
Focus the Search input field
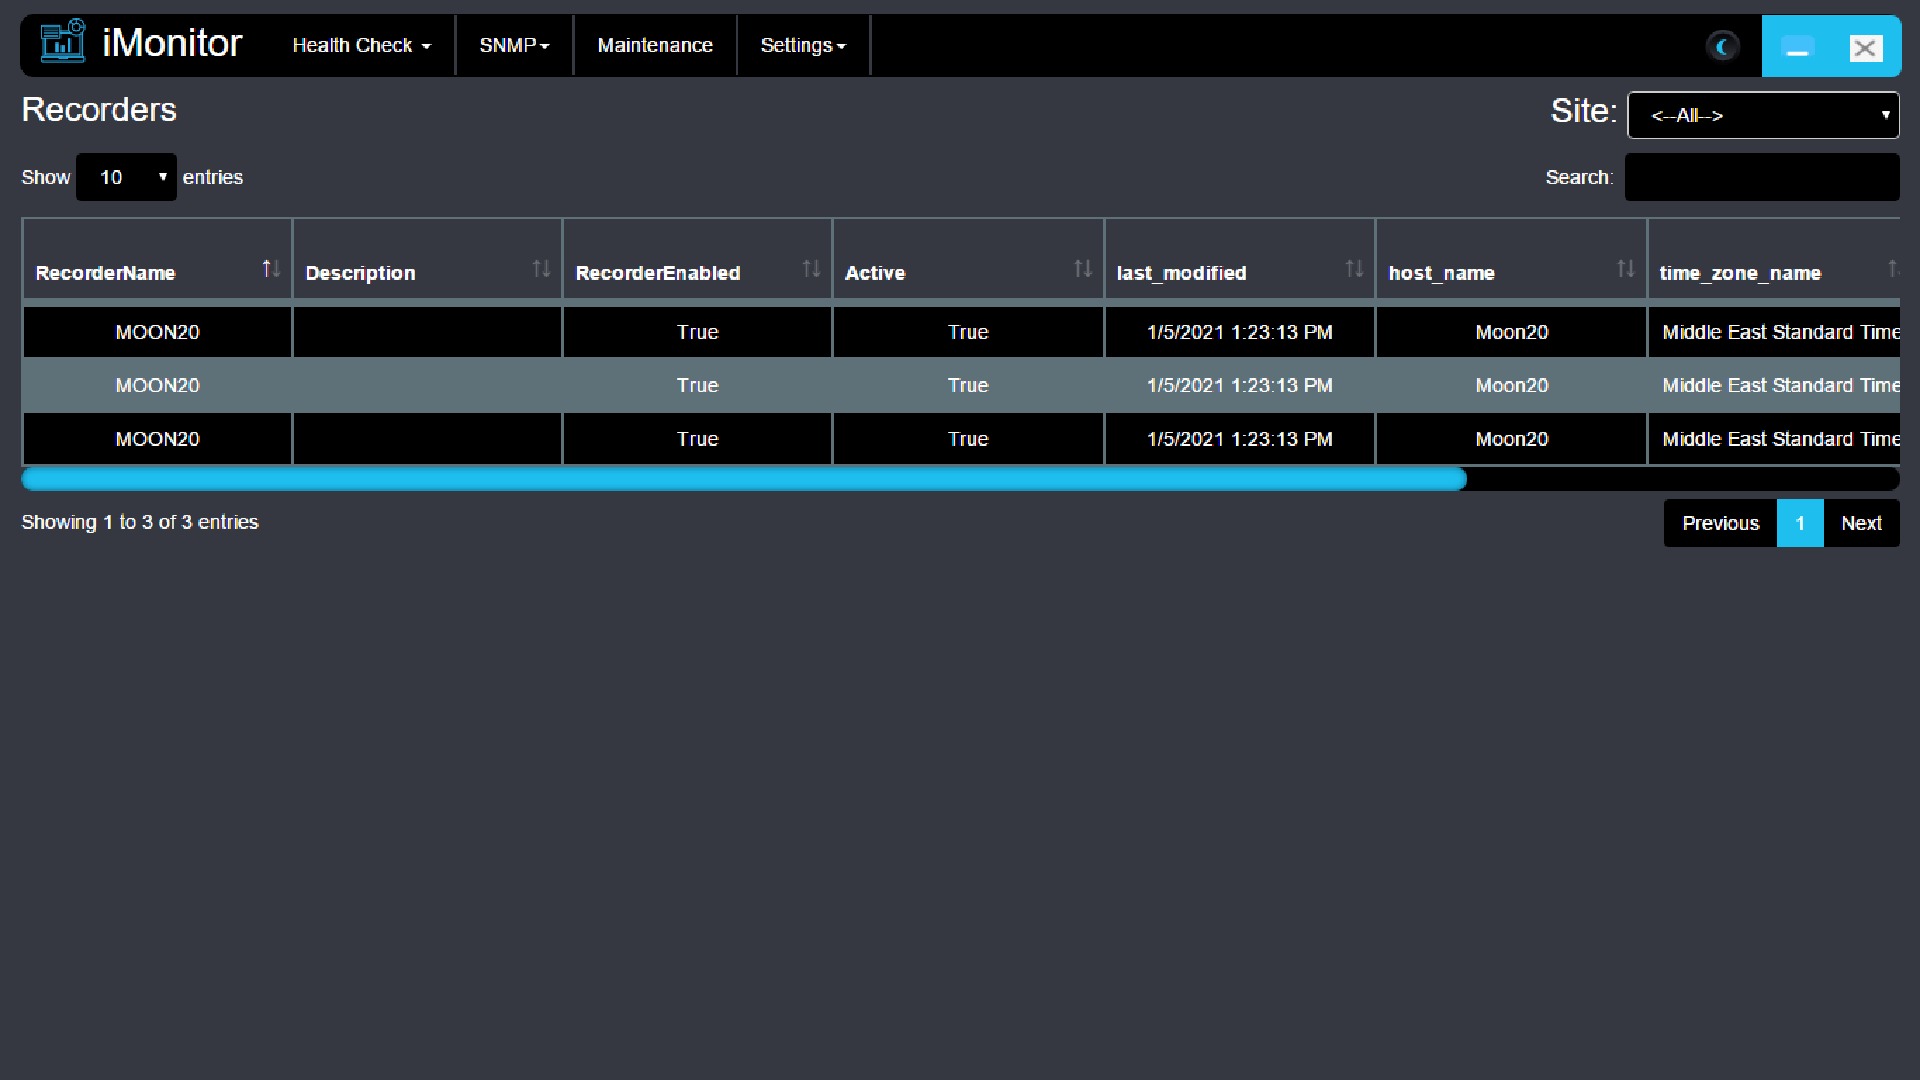click(1761, 177)
